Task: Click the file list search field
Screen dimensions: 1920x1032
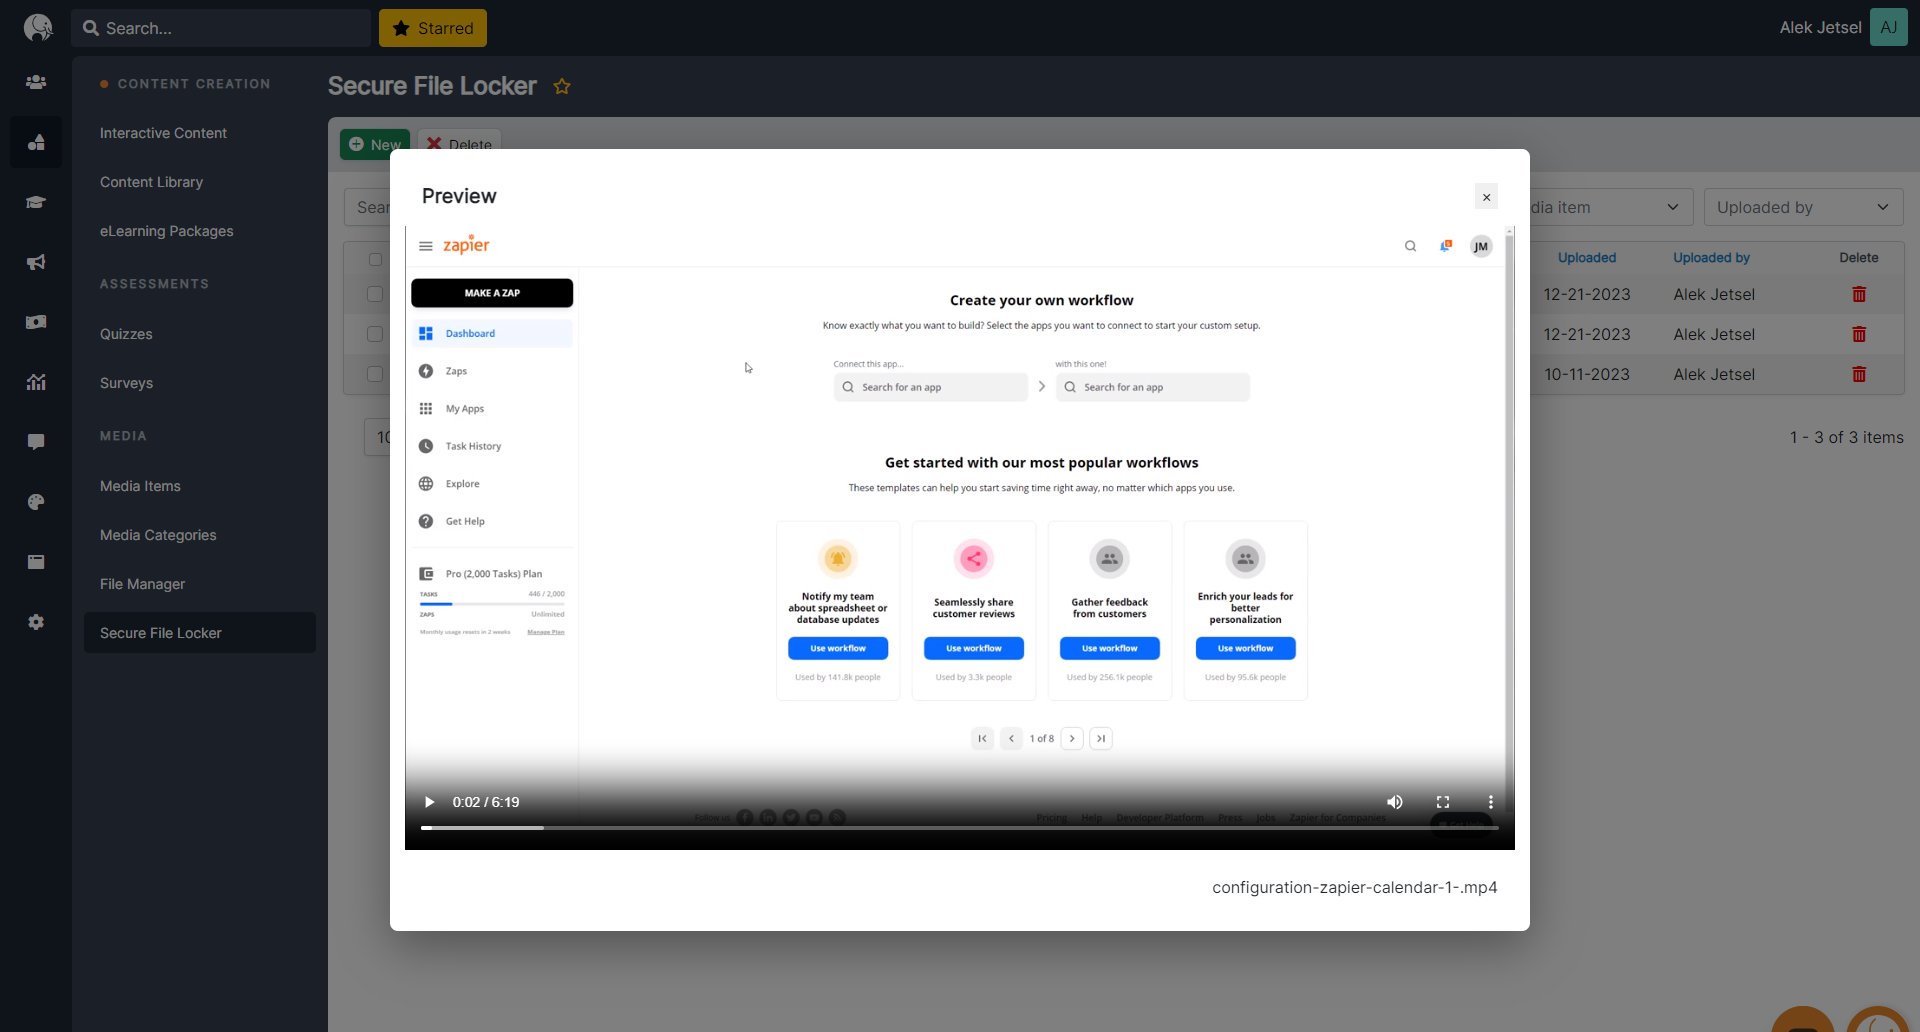Action: point(368,207)
